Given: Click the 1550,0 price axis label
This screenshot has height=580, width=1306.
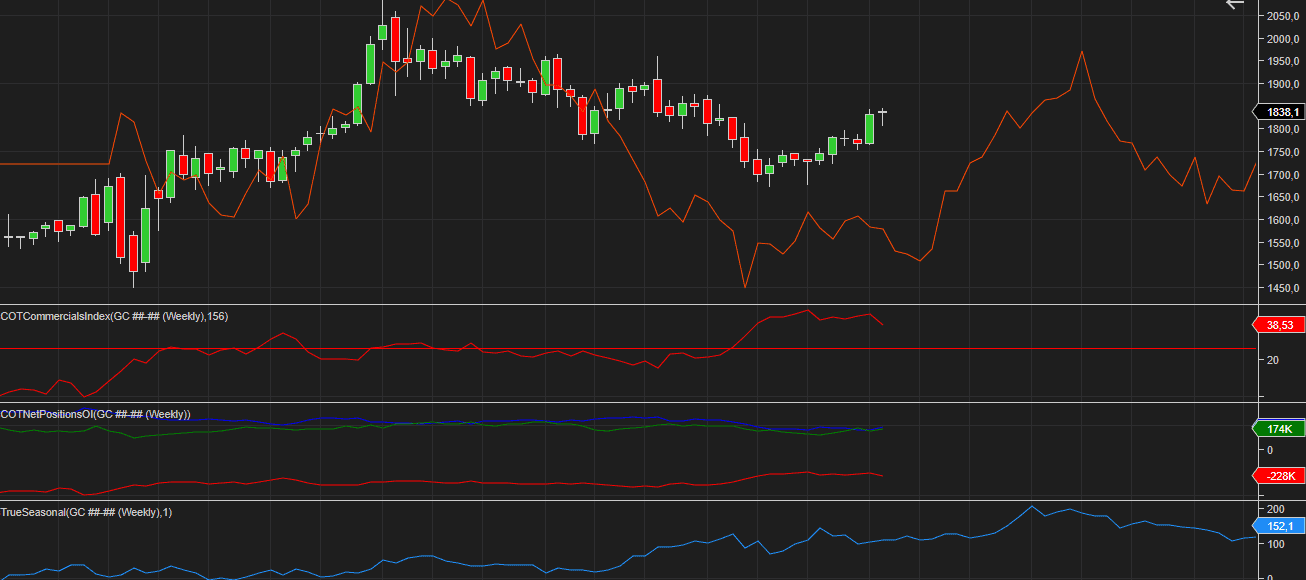Looking at the screenshot, I should [1282, 243].
